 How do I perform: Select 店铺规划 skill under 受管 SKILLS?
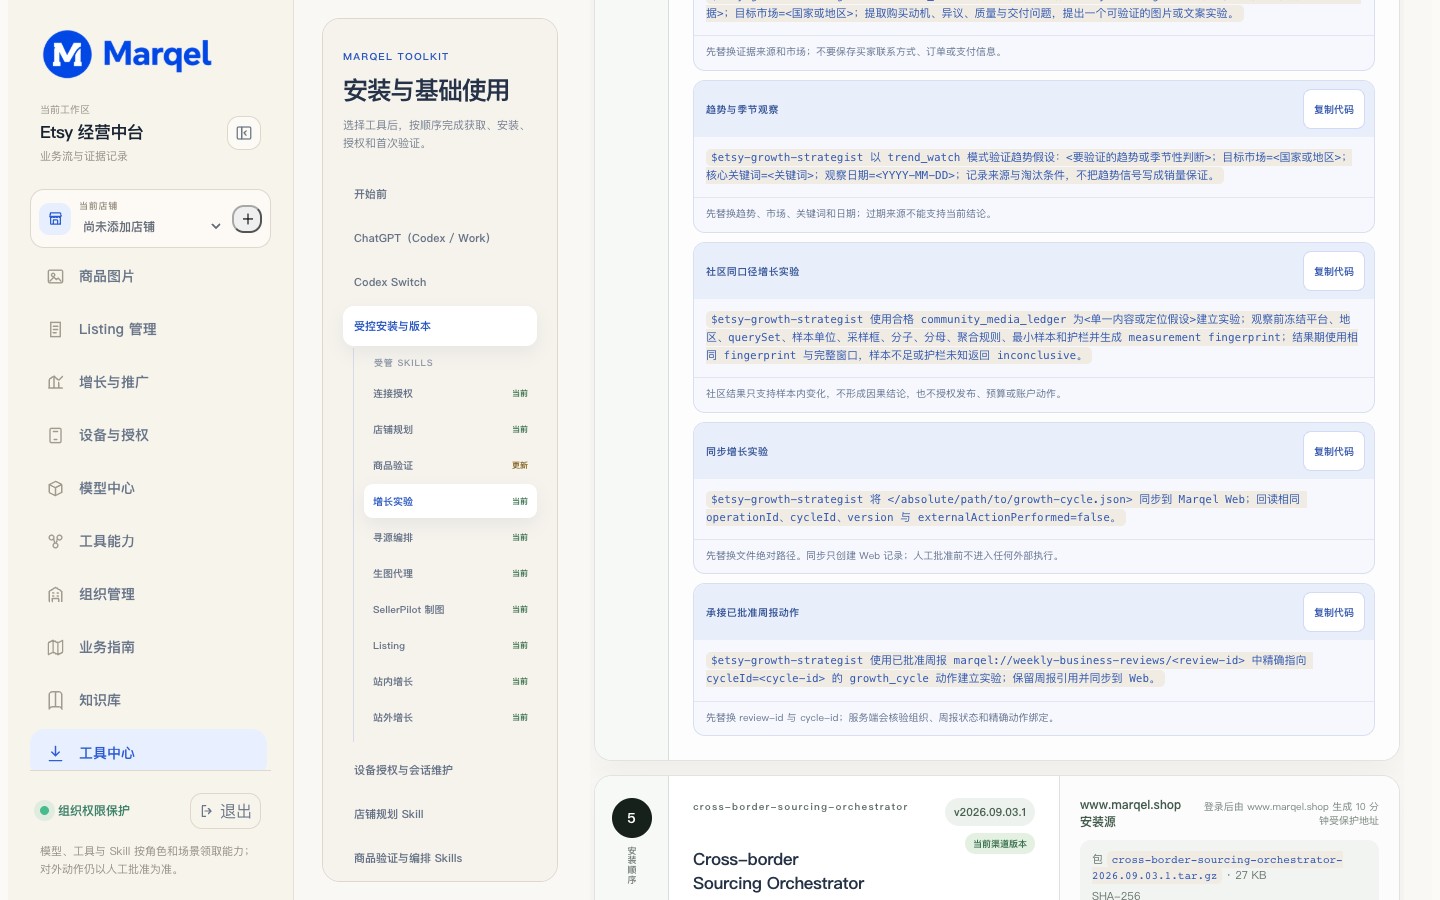click(x=450, y=429)
